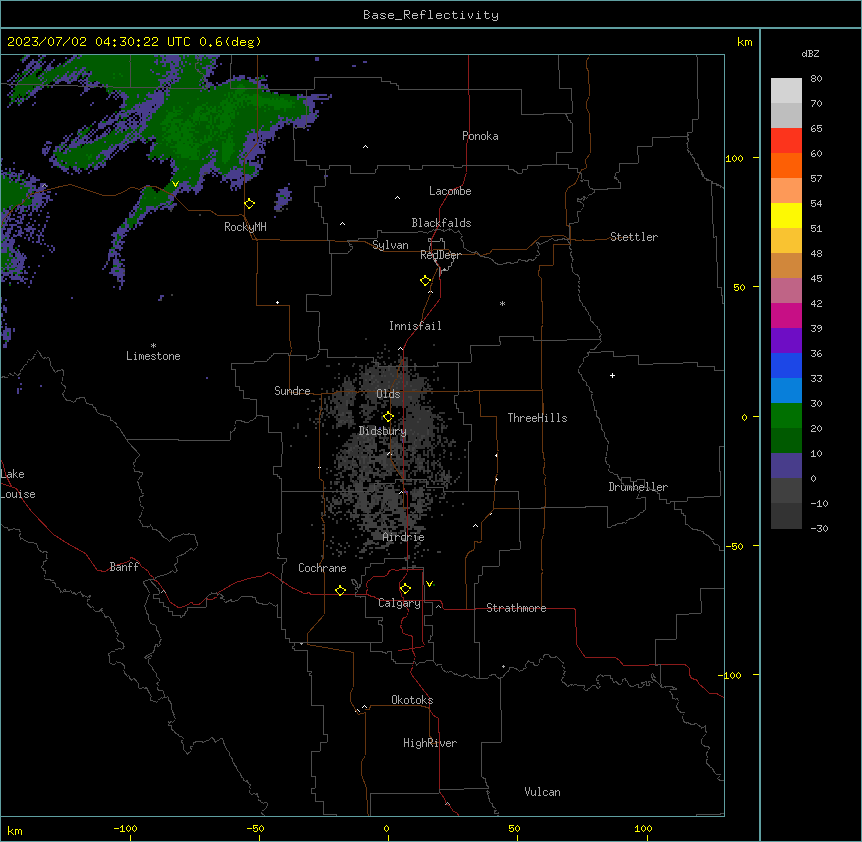
Task: Click the yellow diamond marker below Cochrane
Action: (340, 590)
